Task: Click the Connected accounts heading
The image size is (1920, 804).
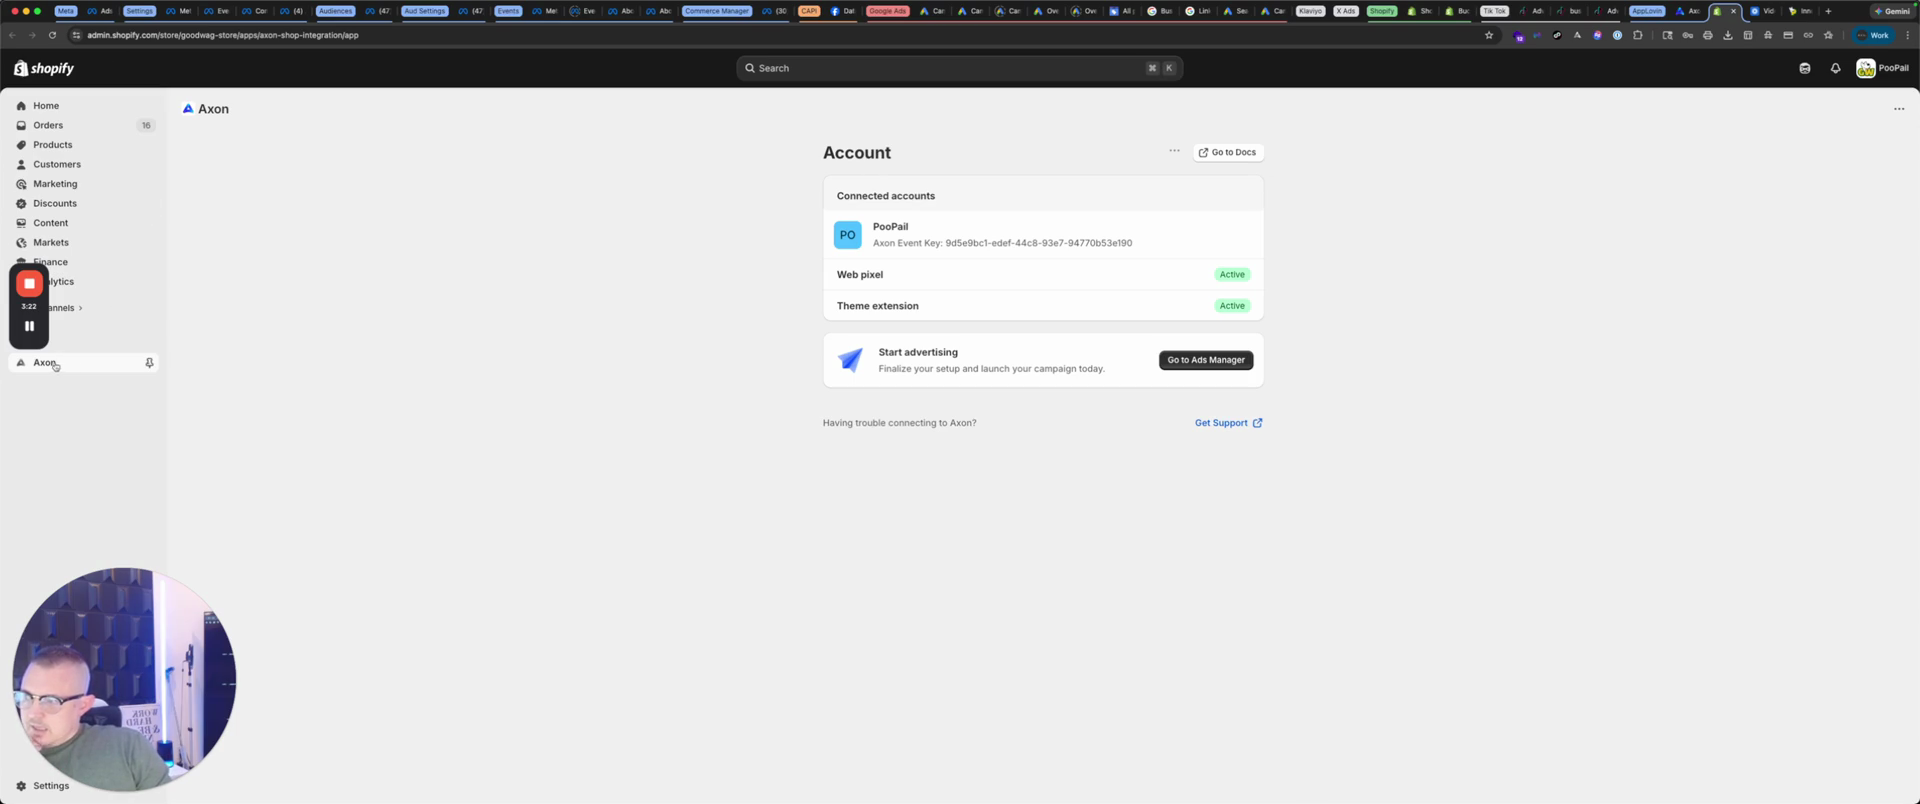Action: click(886, 196)
